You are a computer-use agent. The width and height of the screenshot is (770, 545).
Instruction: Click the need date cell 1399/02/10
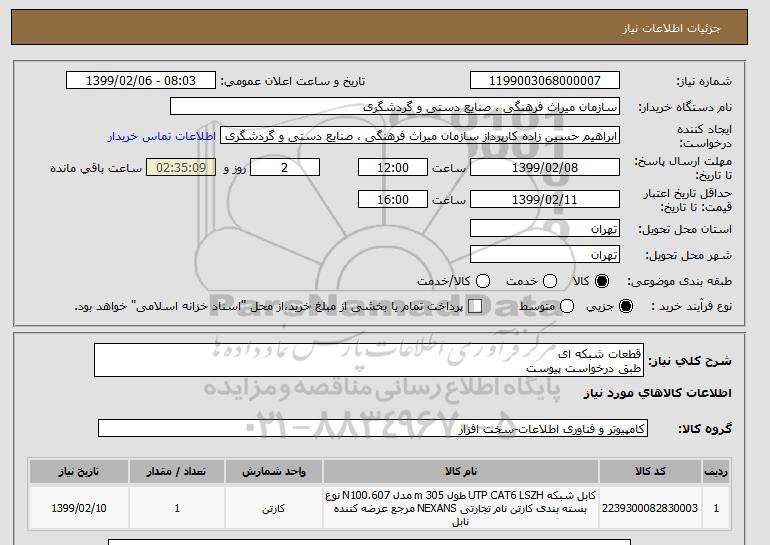point(79,508)
